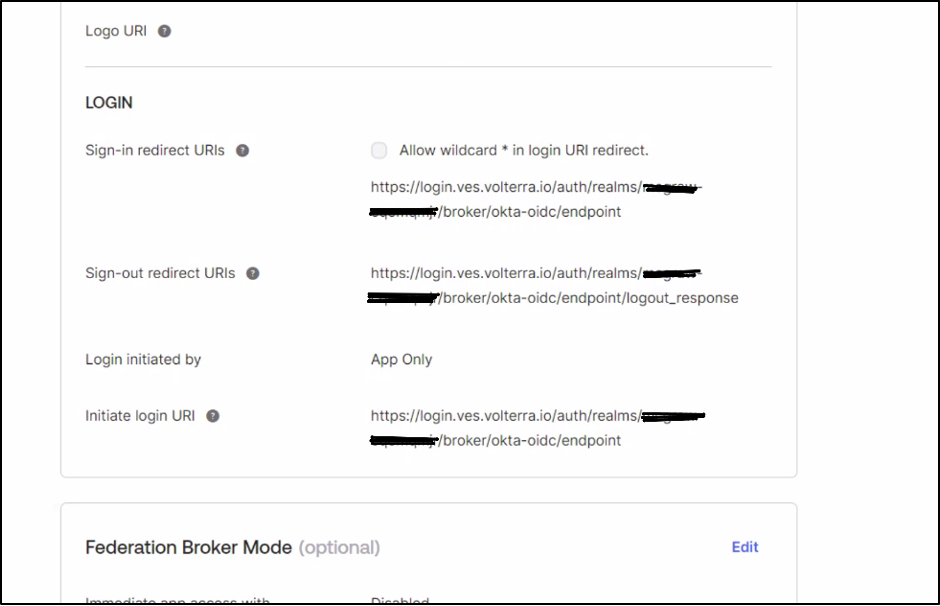Select the App Only login setting
940x606 pixels.
coord(401,359)
